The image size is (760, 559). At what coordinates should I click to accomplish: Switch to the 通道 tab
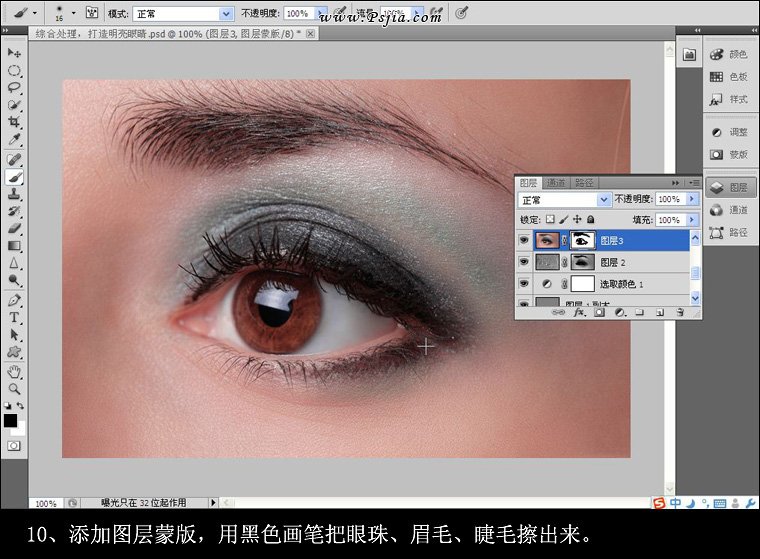[x=555, y=183]
